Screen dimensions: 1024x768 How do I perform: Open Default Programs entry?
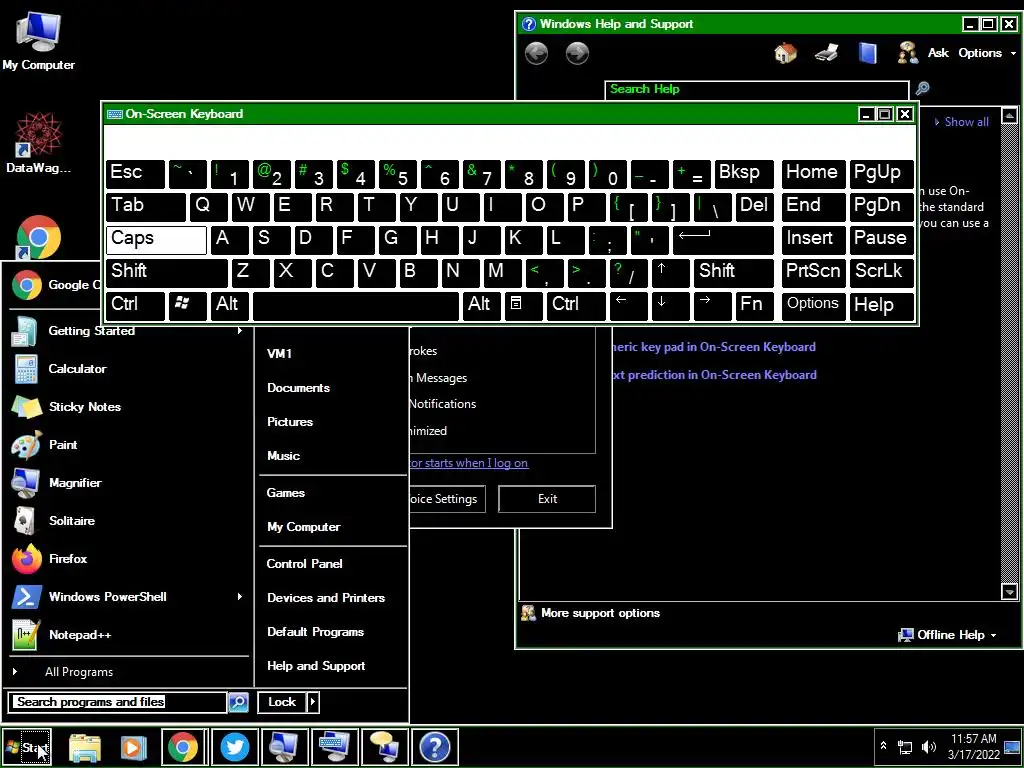[315, 632]
